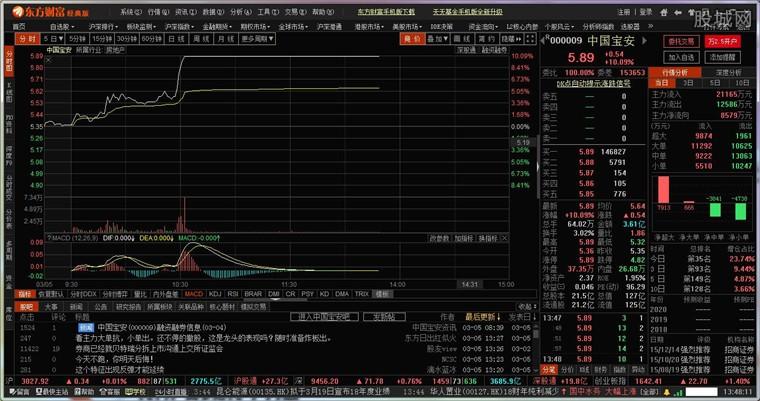The height and width of the screenshot is (401, 760).
Task: Open the 系统 menu
Action: (131, 12)
